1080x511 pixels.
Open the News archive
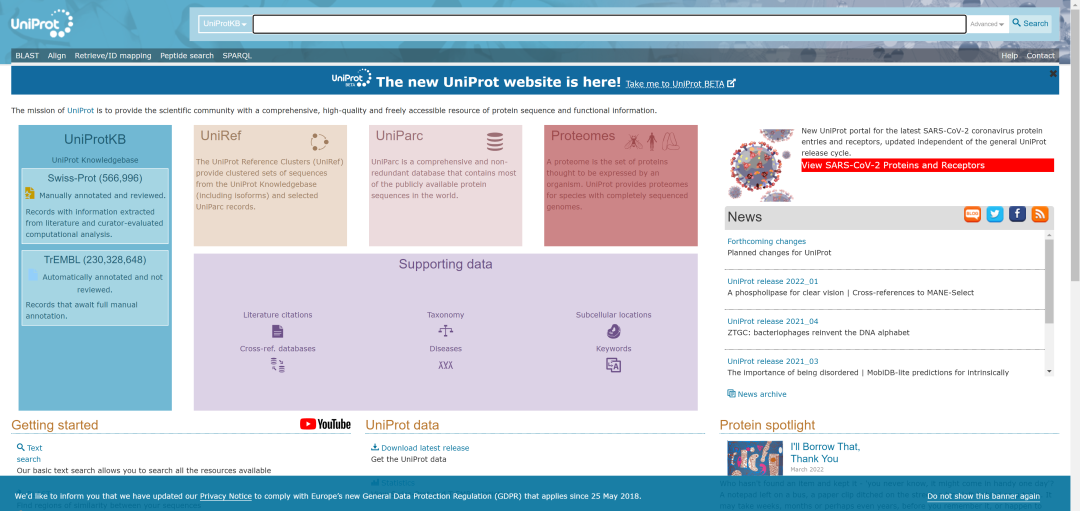[x=757, y=394]
